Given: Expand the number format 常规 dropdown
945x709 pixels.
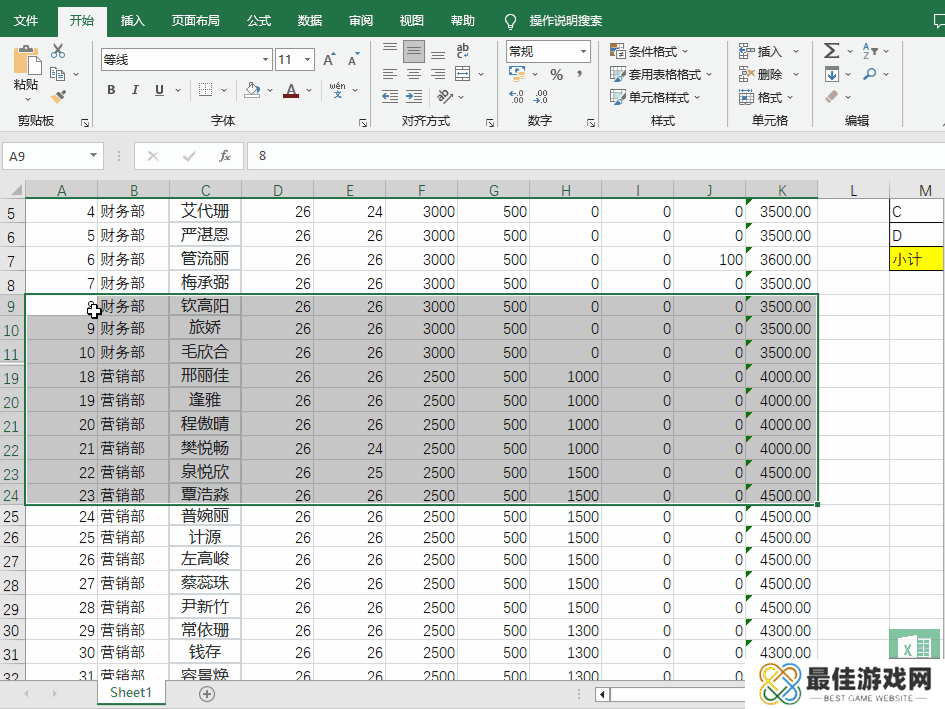Looking at the screenshot, I should click(582, 51).
